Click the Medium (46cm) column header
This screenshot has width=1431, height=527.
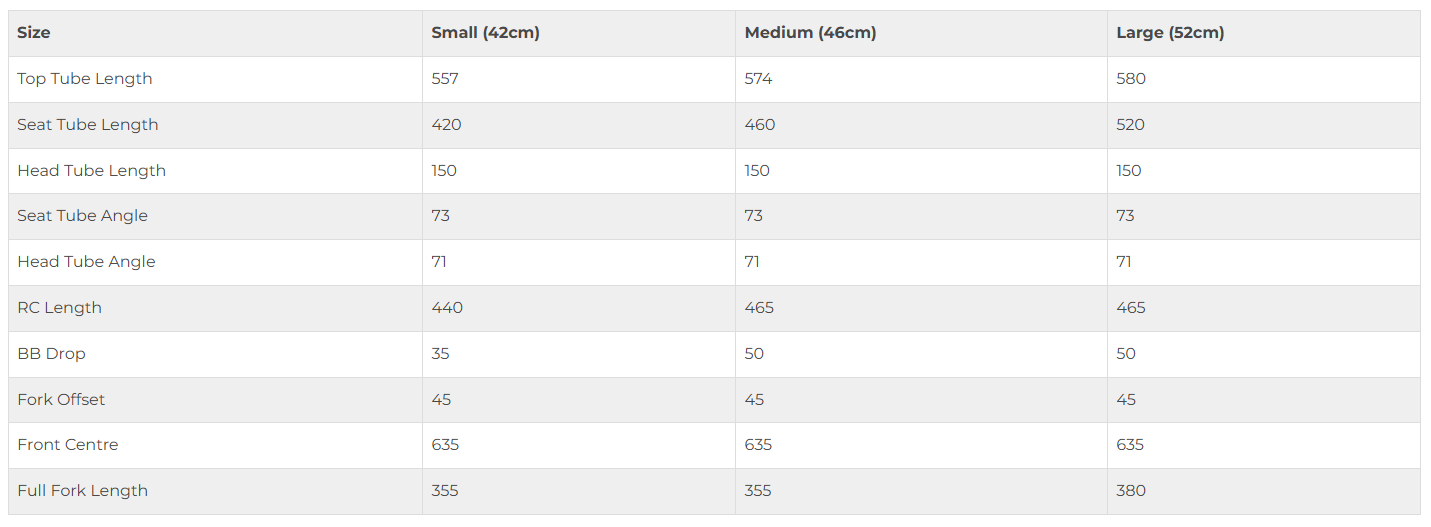pyautogui.click(x=810, y=33)
